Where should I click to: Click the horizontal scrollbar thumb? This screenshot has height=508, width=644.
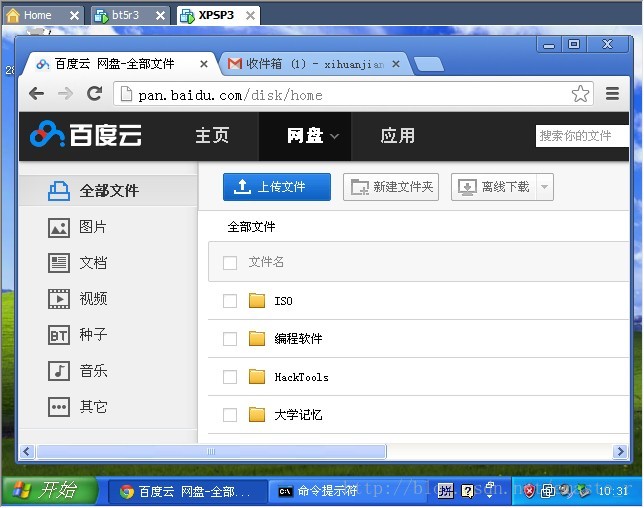coord(211,452)
